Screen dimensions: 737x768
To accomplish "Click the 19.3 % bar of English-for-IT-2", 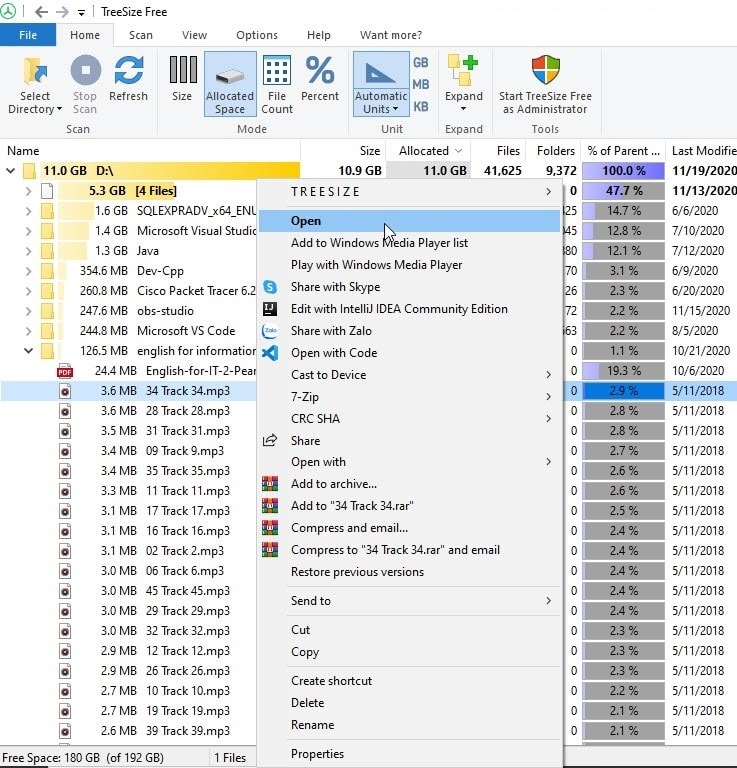I will (623, 371).
